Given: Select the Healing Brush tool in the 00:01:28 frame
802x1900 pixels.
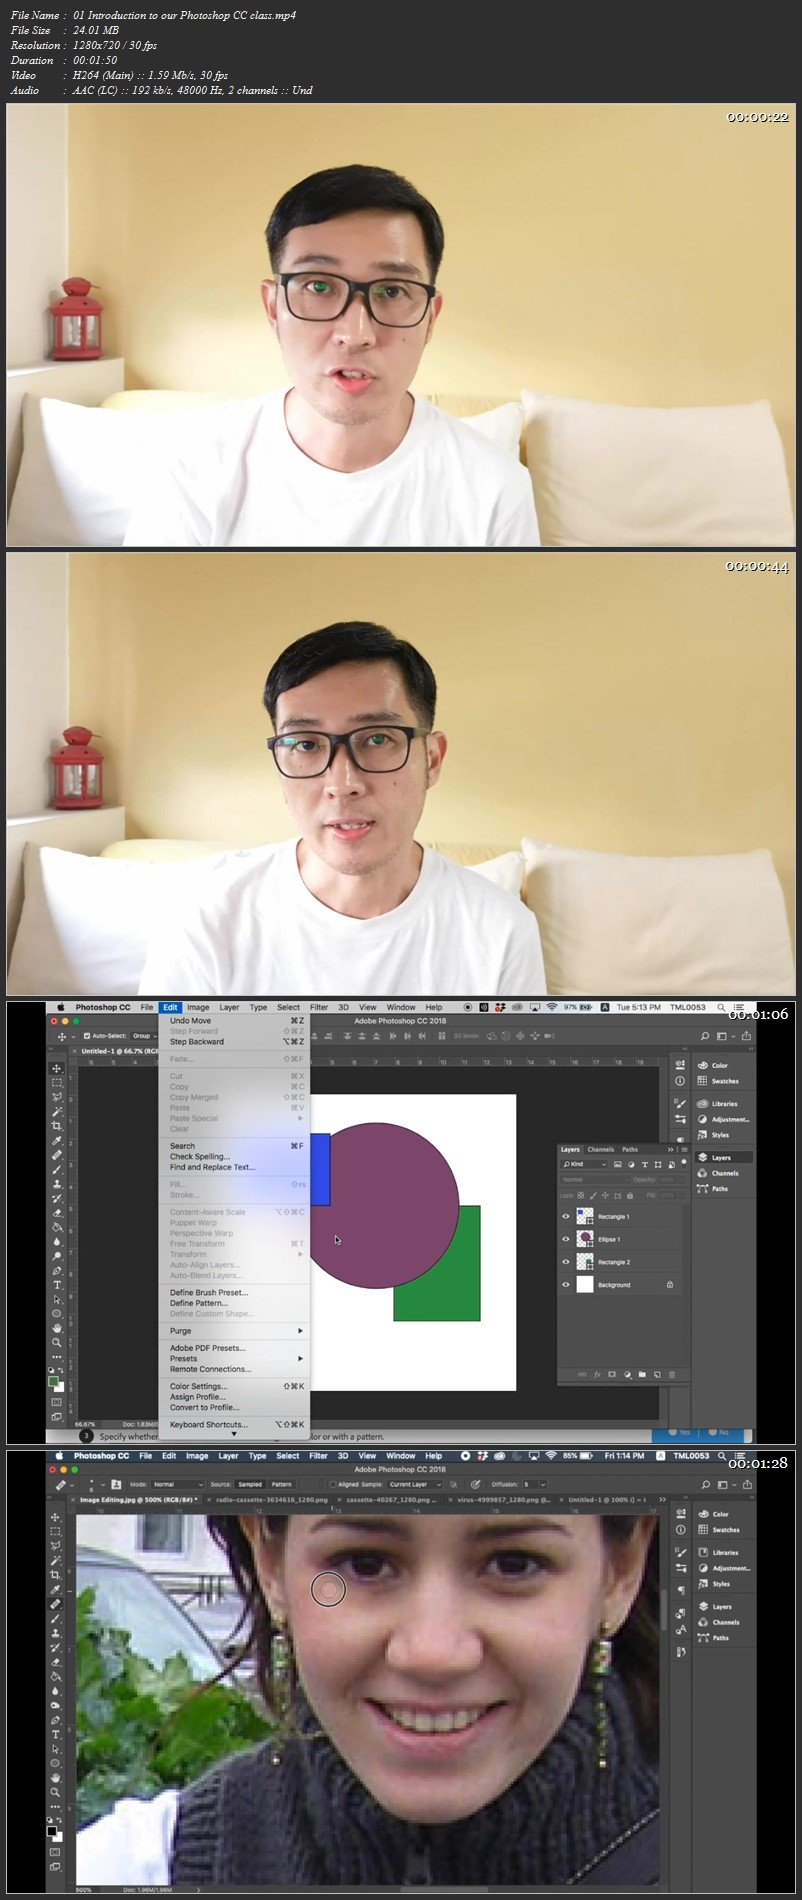Looking at the screenshot, I should pyautogui.click(x=55, y=1604).
